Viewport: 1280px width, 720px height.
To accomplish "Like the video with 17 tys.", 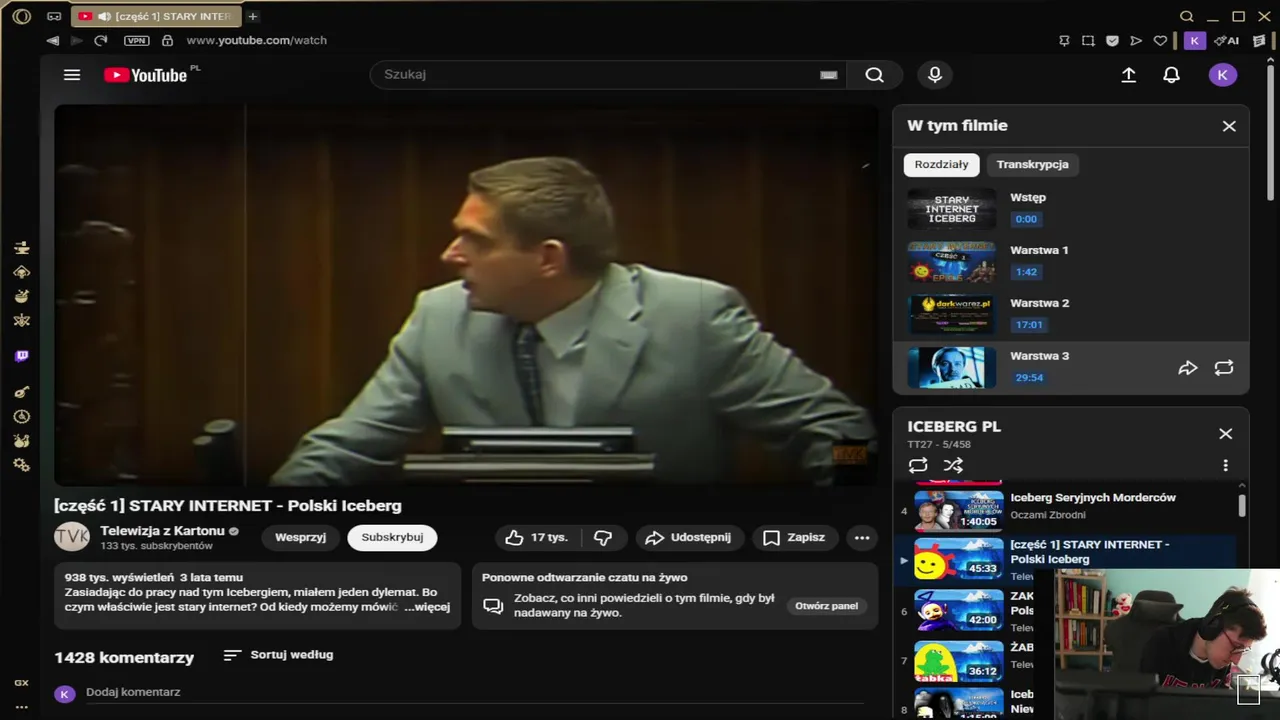I will pyautogui.click(x=537, y=538).
